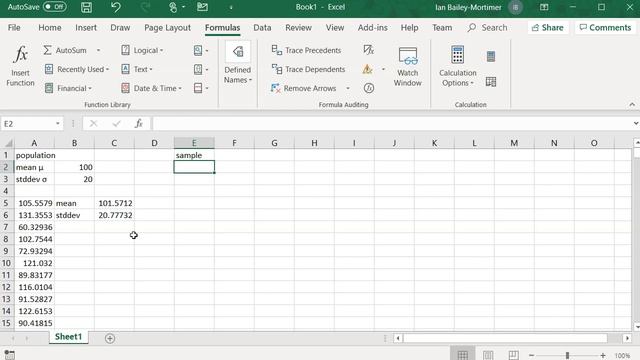Image resolution: width=640 pixels, height=360 pixels.
Task: Click the zoom out minus button
Action: point(531,356)
